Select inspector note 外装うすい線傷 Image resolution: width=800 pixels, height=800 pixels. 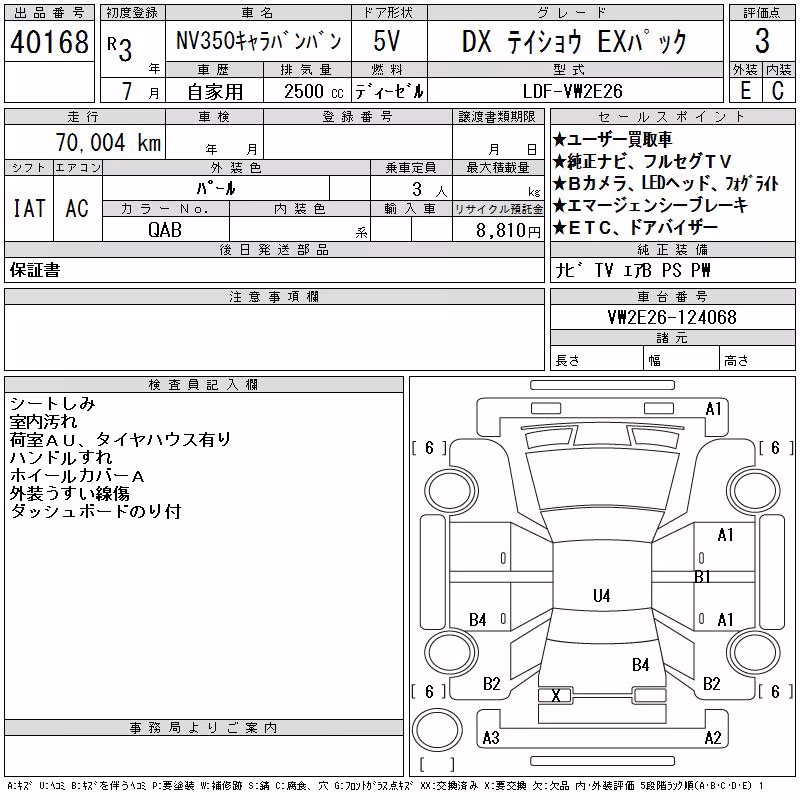click(69, 493)
